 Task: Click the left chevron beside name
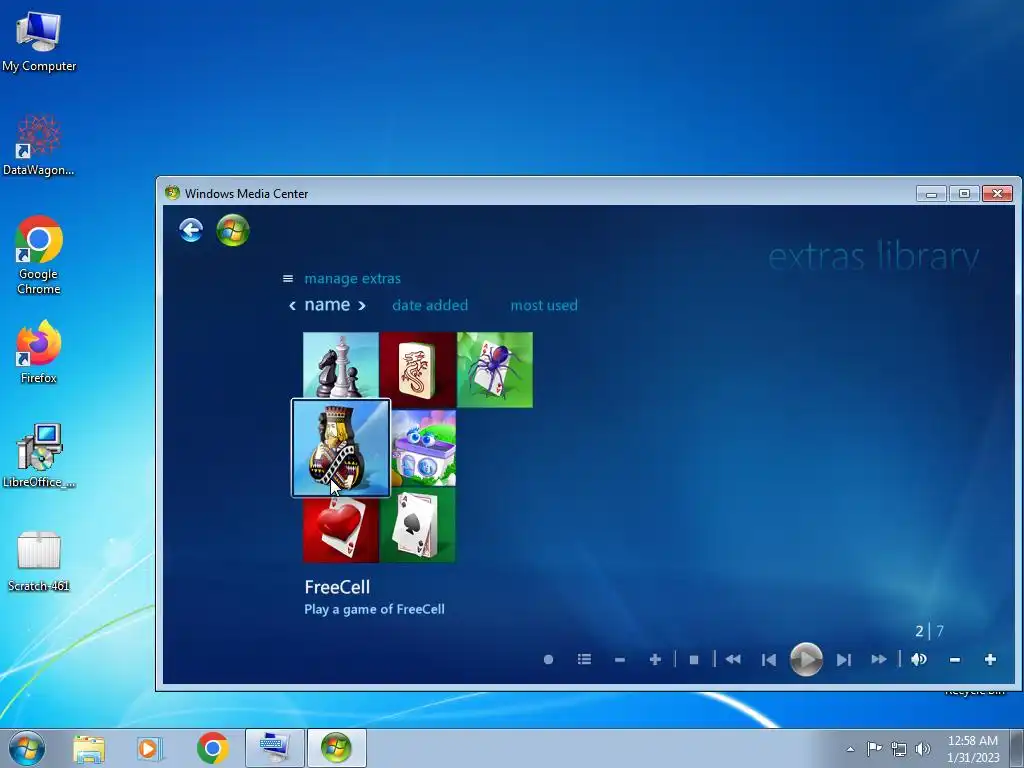[293, 306]
